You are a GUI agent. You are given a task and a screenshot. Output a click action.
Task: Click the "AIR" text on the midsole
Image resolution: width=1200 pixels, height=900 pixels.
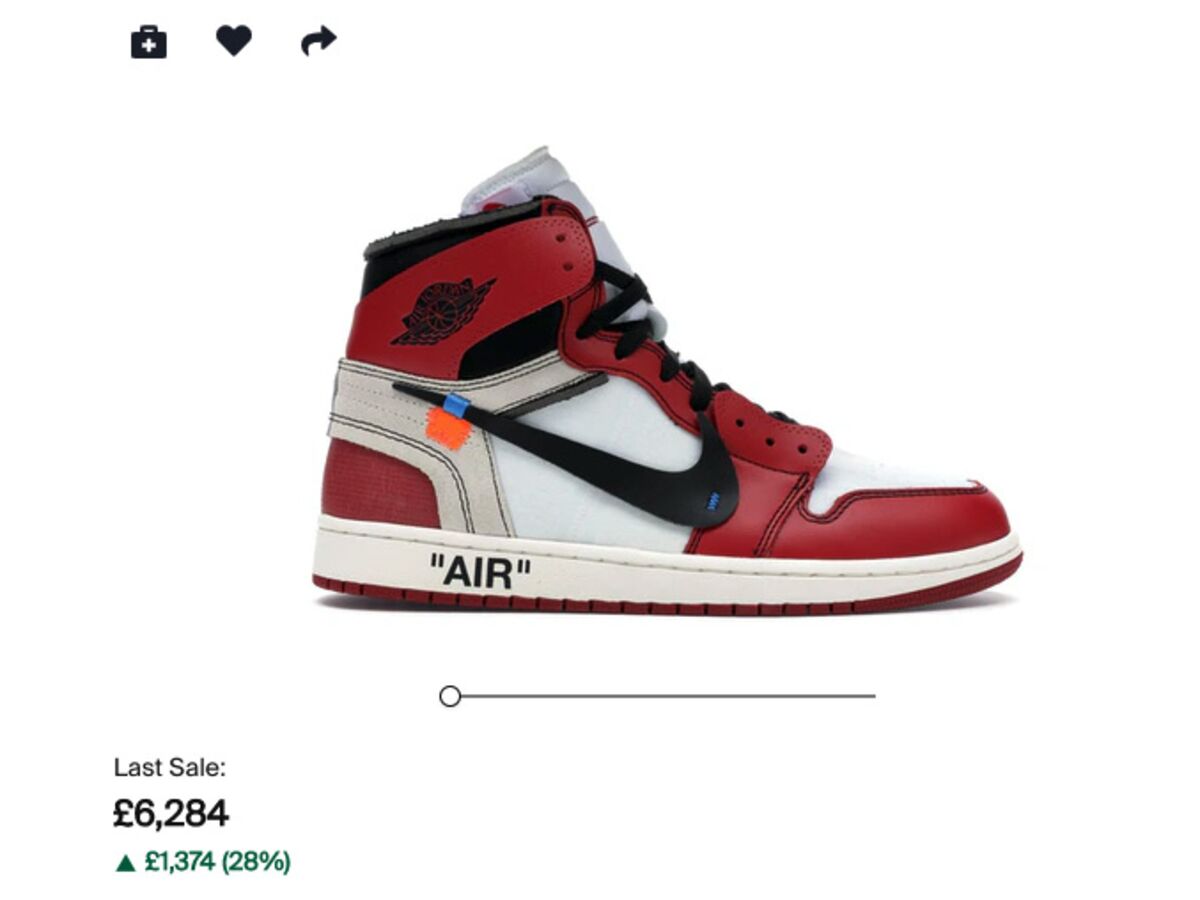click(480, 572)
